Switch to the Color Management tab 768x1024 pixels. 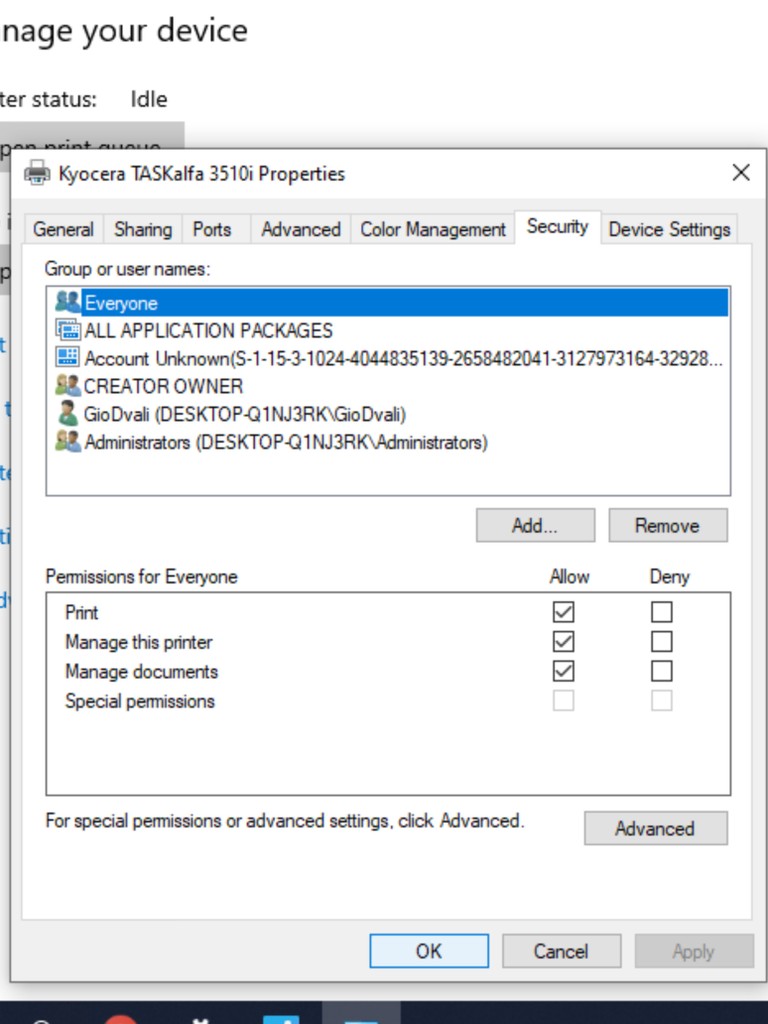tap(433, 229)
